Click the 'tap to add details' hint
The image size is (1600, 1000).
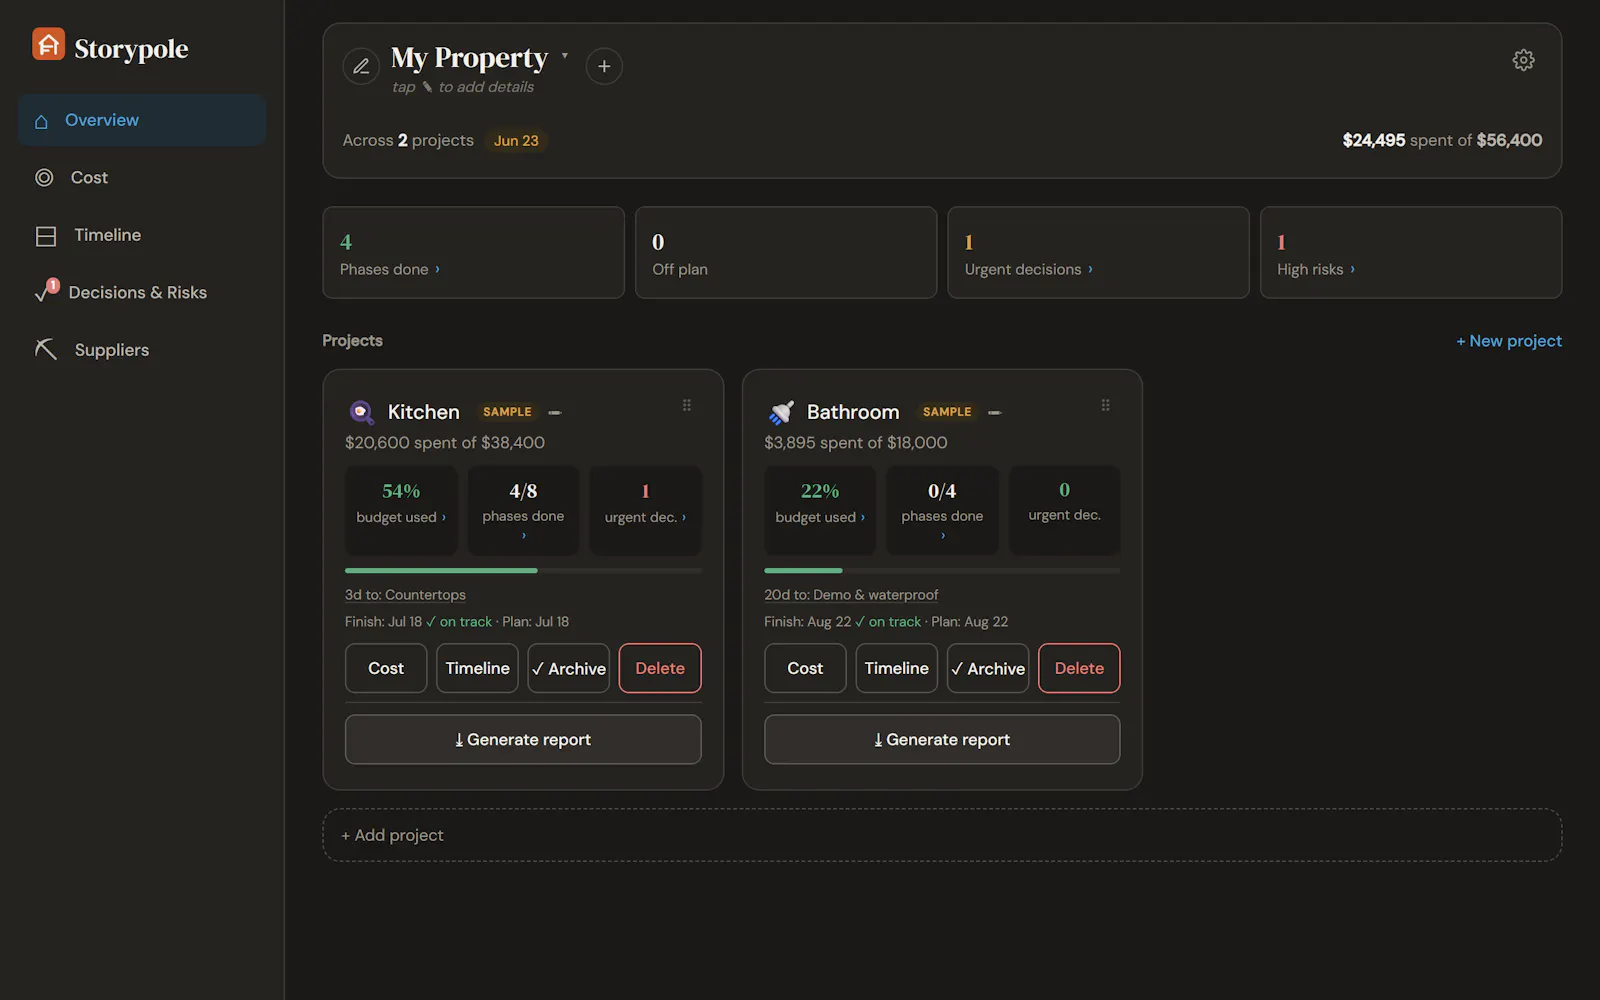click(463, 87)
